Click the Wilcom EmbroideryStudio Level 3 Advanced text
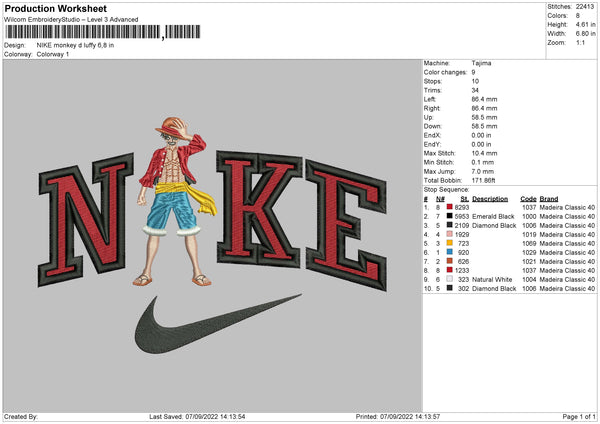Viewport: 600px width, 424px height. click(x=71, y=20)
